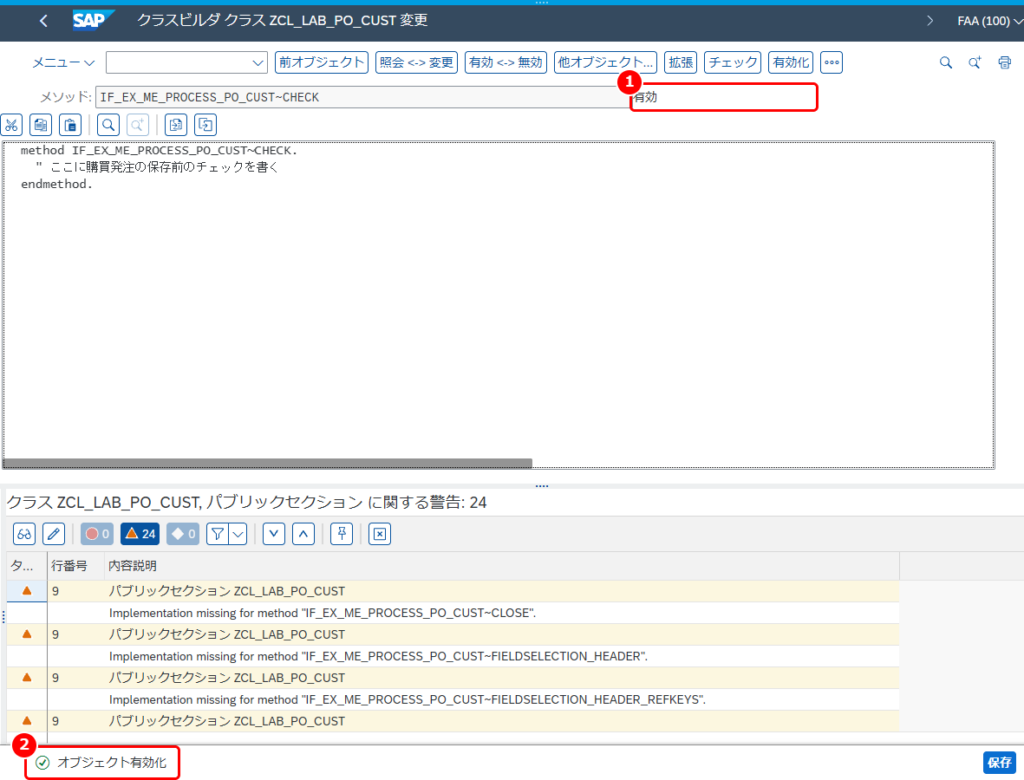Click the 保存 save button
Screen dimensions: 1024x780
point(999,762)
